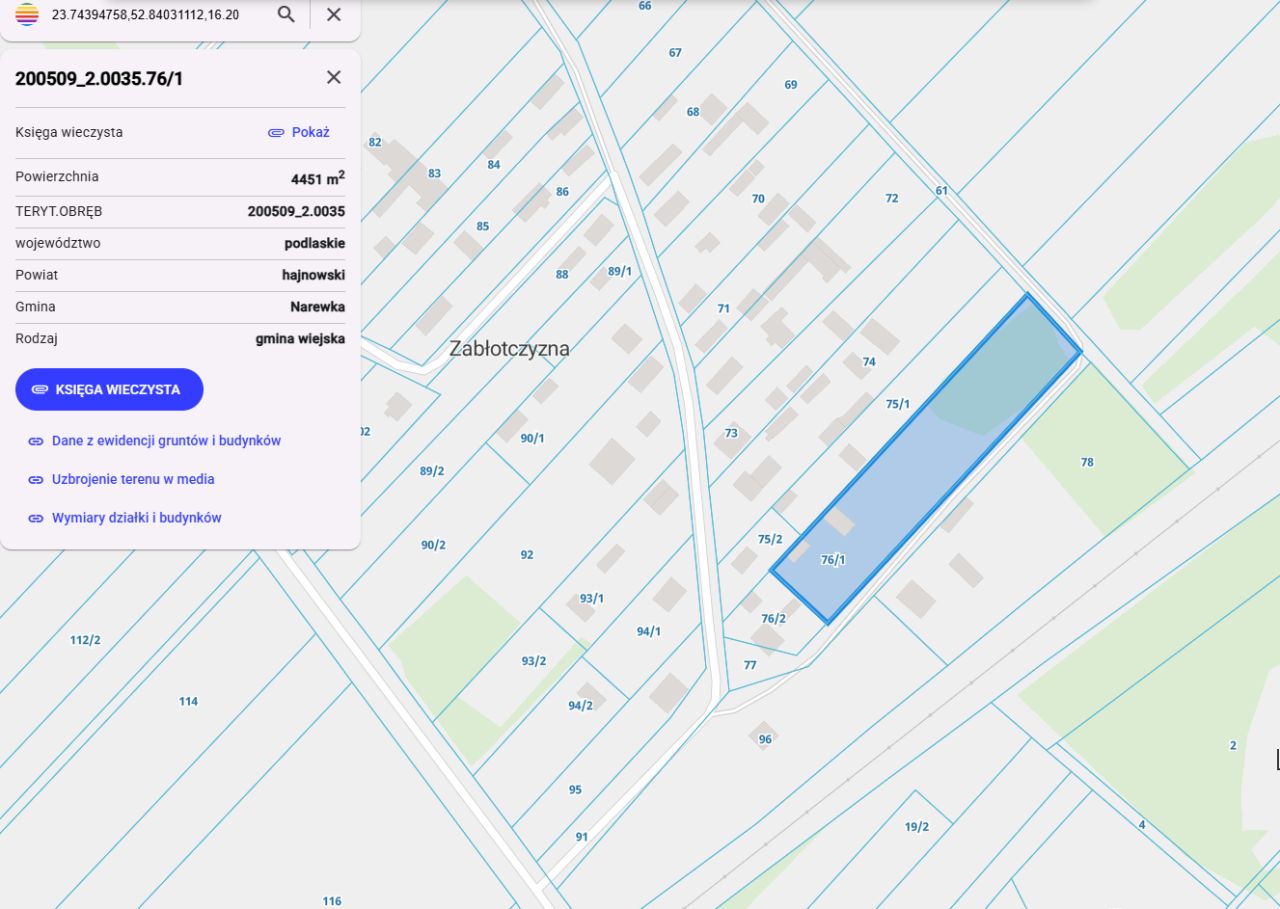Open Dane z ewidencji gruntów i budynków
Image resolution: width=1280 pixels, height=909 pixels.
pyautogui.click(x=166, y=440)
